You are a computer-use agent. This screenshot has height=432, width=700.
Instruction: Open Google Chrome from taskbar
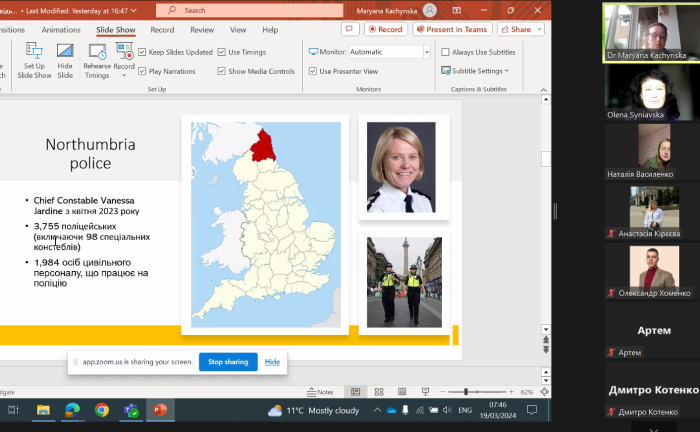click(x=101, y=410)
